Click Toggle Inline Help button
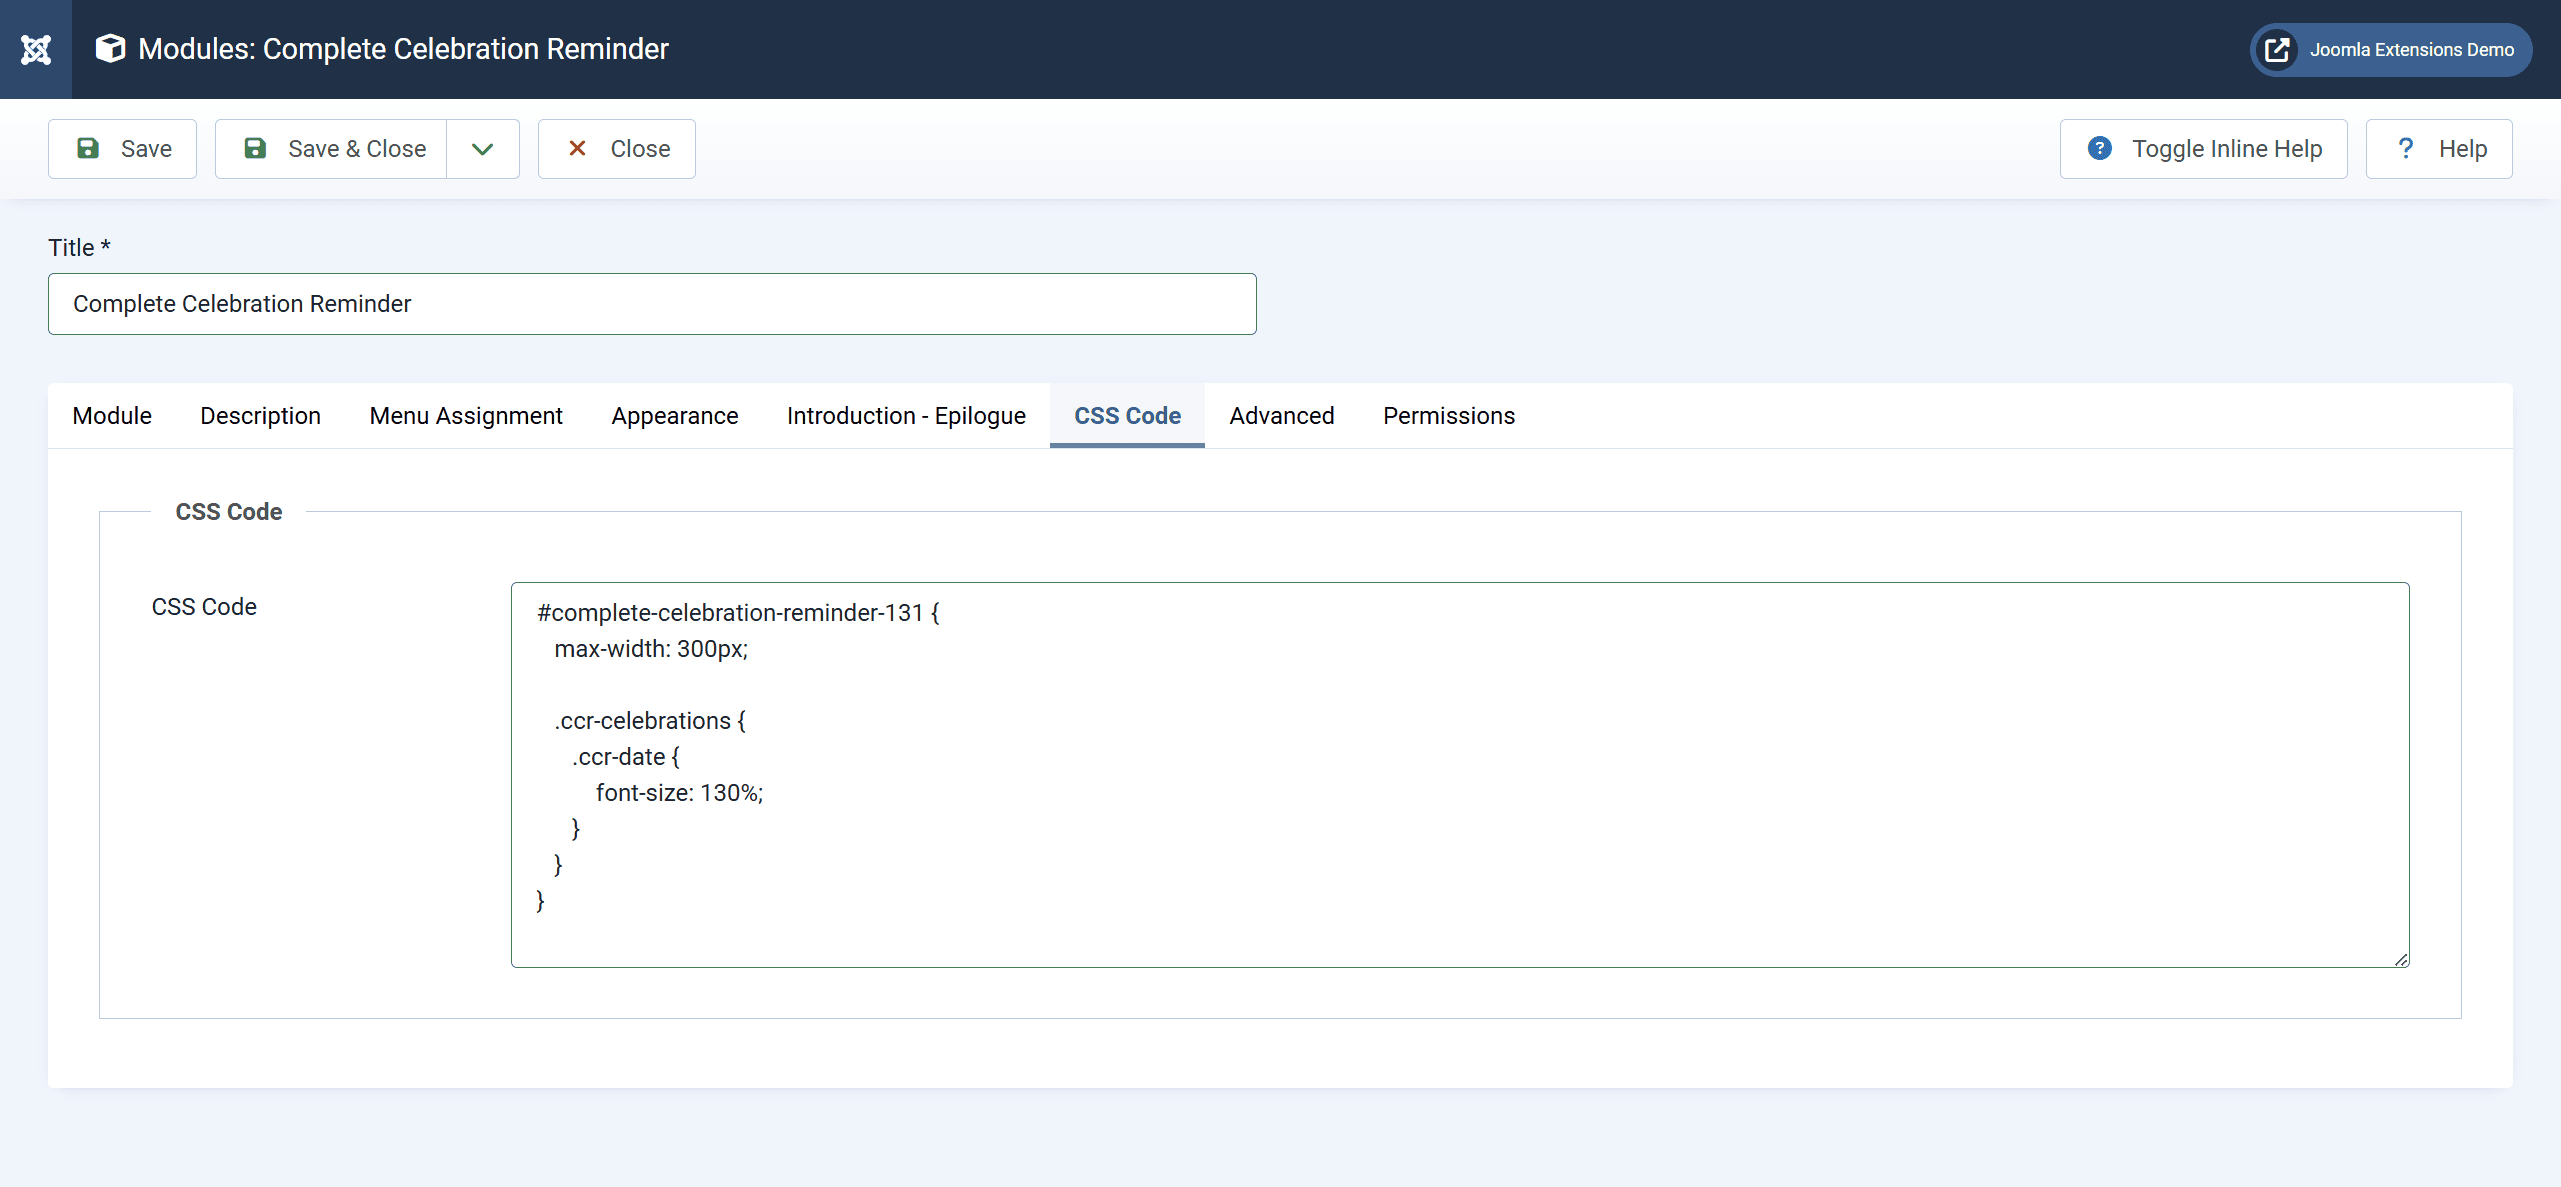This screenshot has width=2561, height=1187. [2203, 149]
